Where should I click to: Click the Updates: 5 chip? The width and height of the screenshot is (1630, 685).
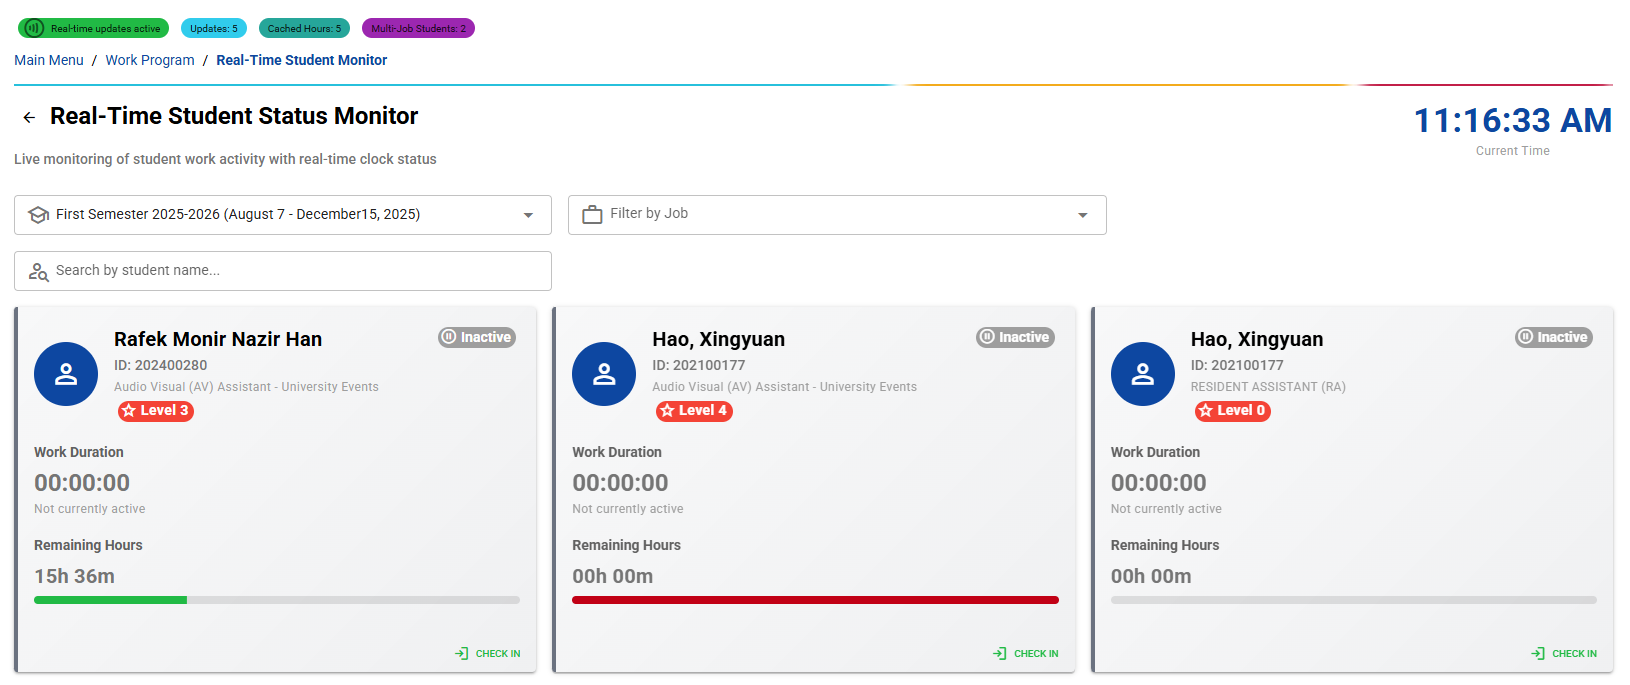214,28
